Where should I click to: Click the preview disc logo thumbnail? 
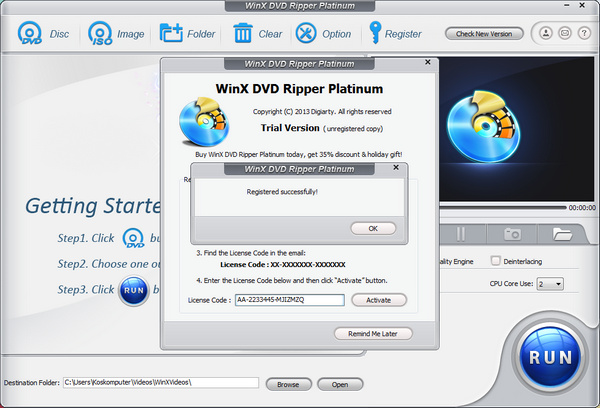484,126
